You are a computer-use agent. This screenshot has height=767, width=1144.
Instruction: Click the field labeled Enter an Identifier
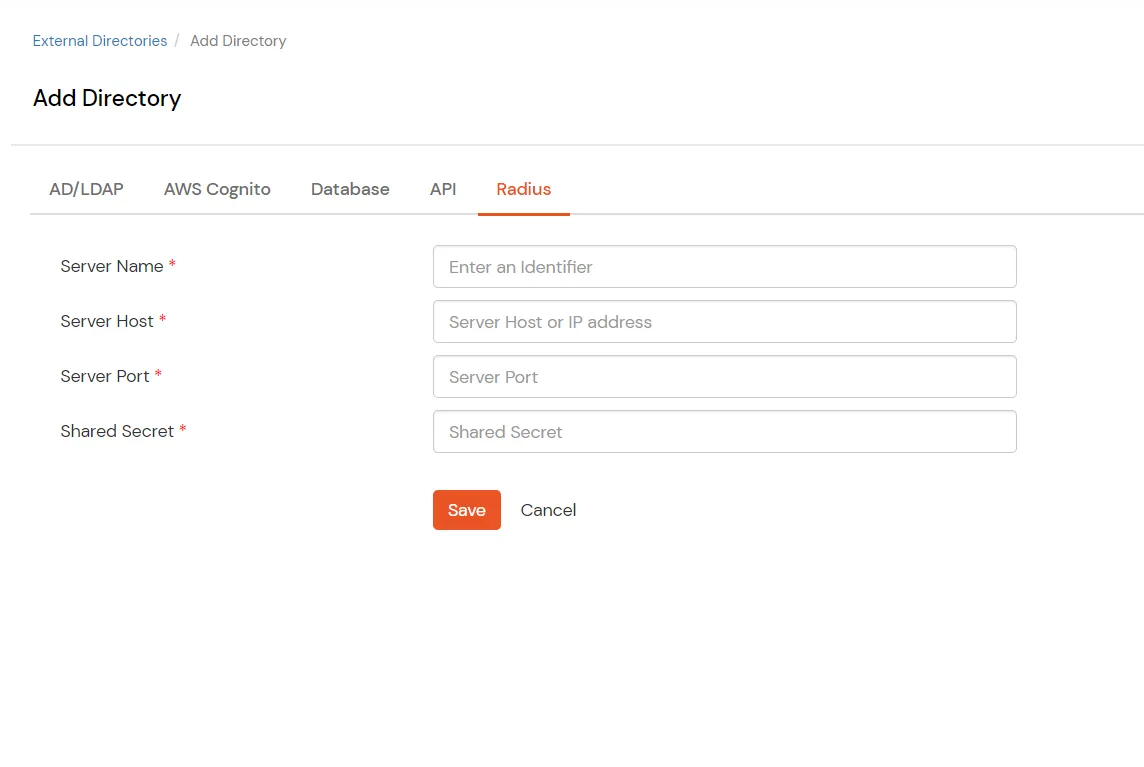(723, 266)
